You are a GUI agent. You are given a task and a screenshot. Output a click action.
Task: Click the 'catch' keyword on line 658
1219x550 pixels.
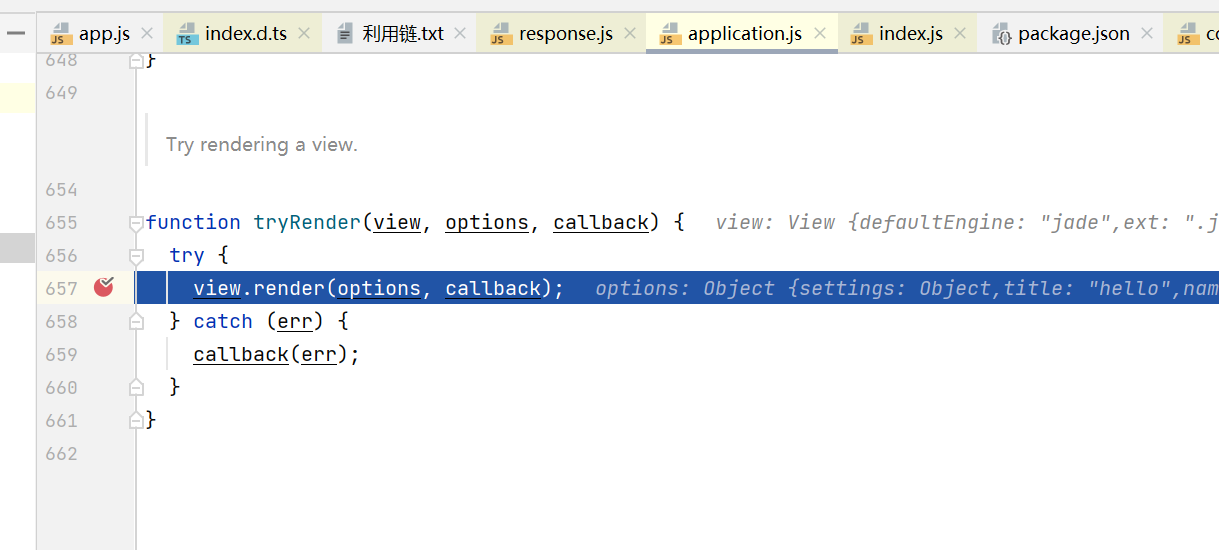click(223, 321)
